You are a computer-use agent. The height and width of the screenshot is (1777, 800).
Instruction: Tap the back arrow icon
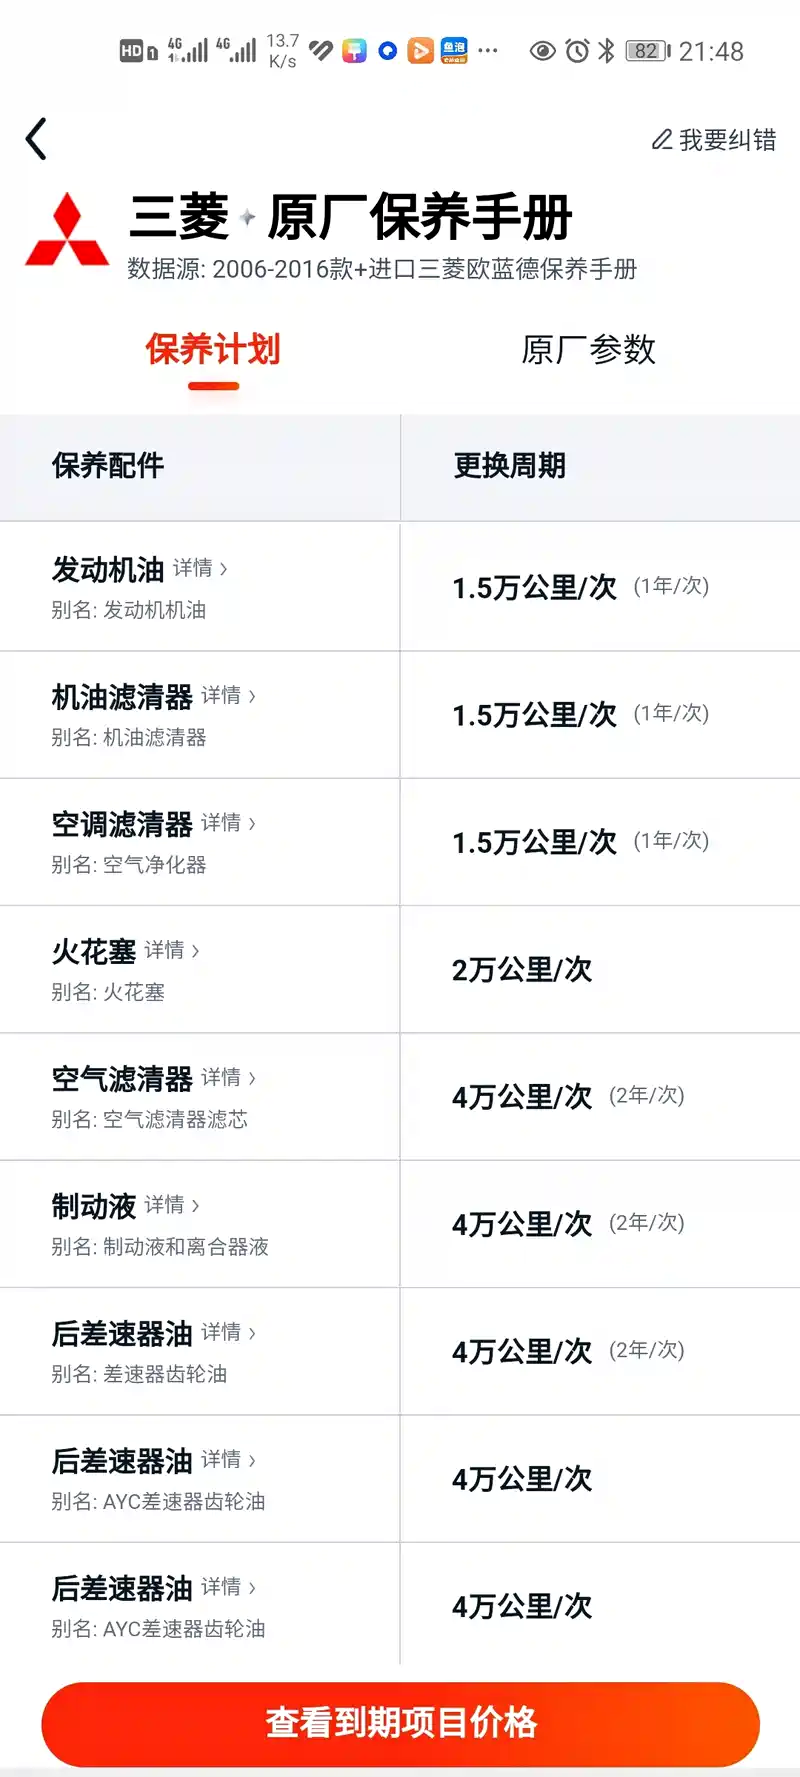(x=37, y=139)
